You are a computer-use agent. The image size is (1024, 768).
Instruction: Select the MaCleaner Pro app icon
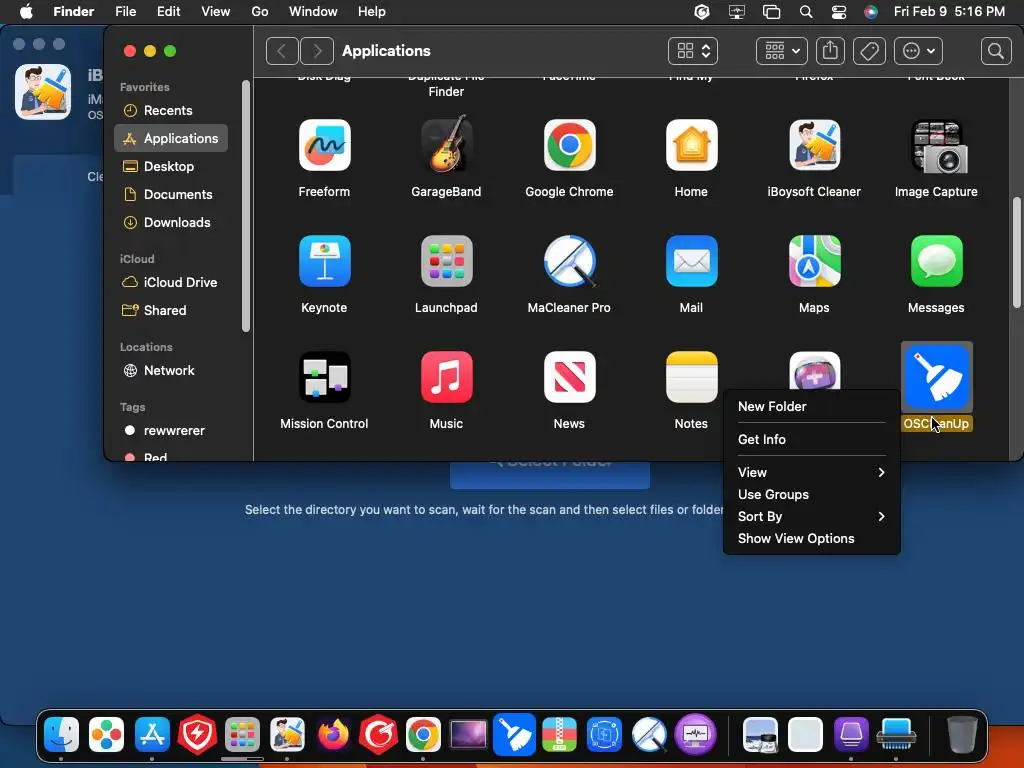coord(569,261)
